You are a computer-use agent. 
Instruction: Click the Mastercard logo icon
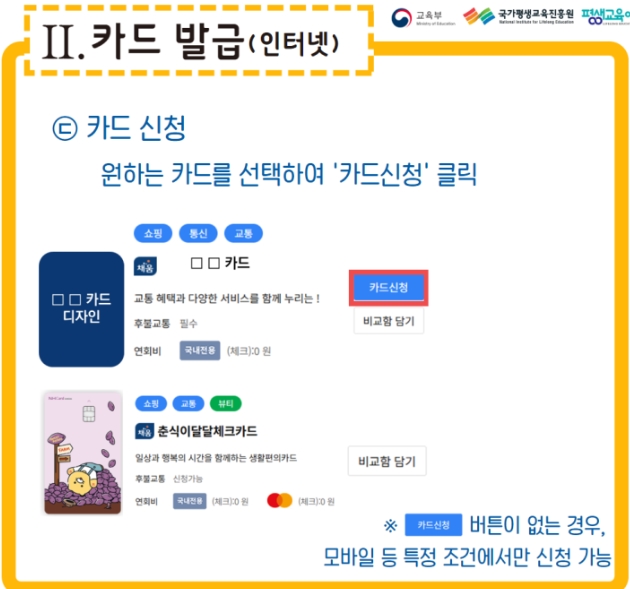click(x=280, y=501)
